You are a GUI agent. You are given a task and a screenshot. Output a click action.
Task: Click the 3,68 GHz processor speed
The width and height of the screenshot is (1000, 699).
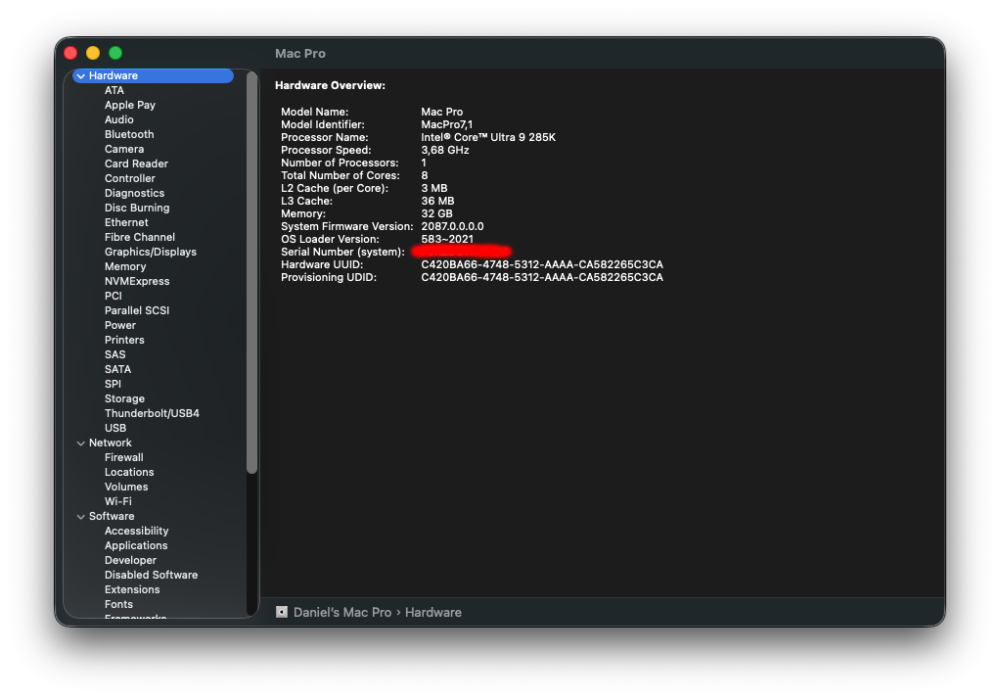445,150
